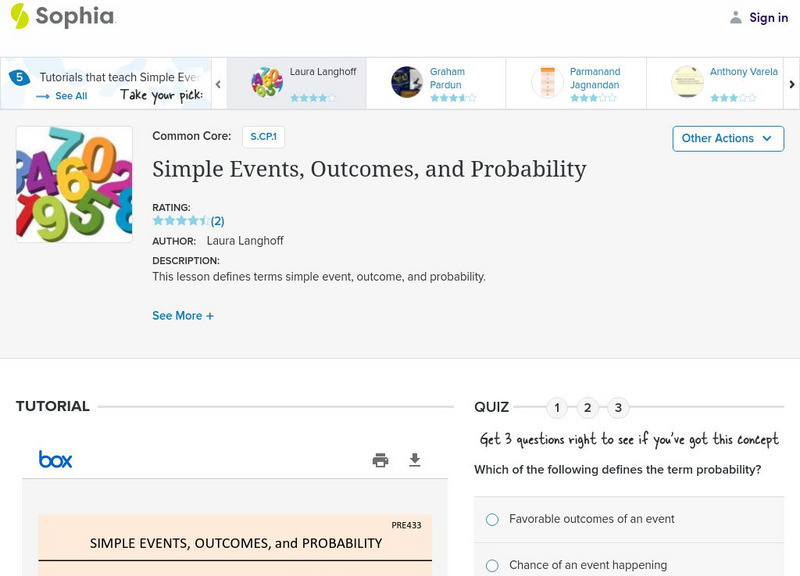The height and width of the screenshot is (576, 800).
Task: Go to quiz question 3
Action: tap(618, 408)
